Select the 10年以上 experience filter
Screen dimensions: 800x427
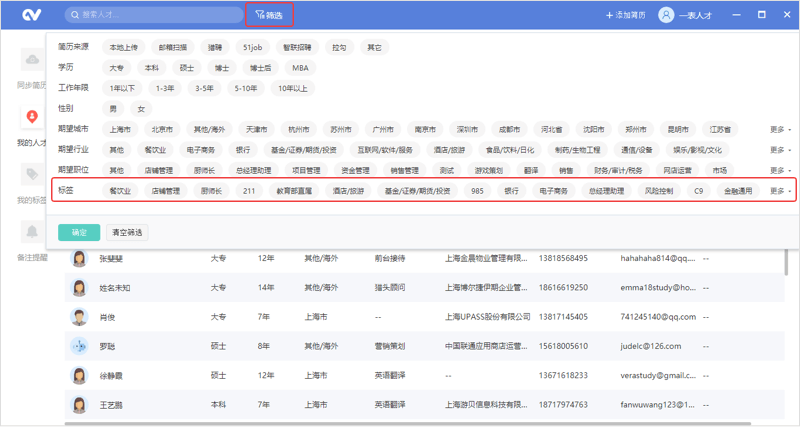click(x=292, y=88)
